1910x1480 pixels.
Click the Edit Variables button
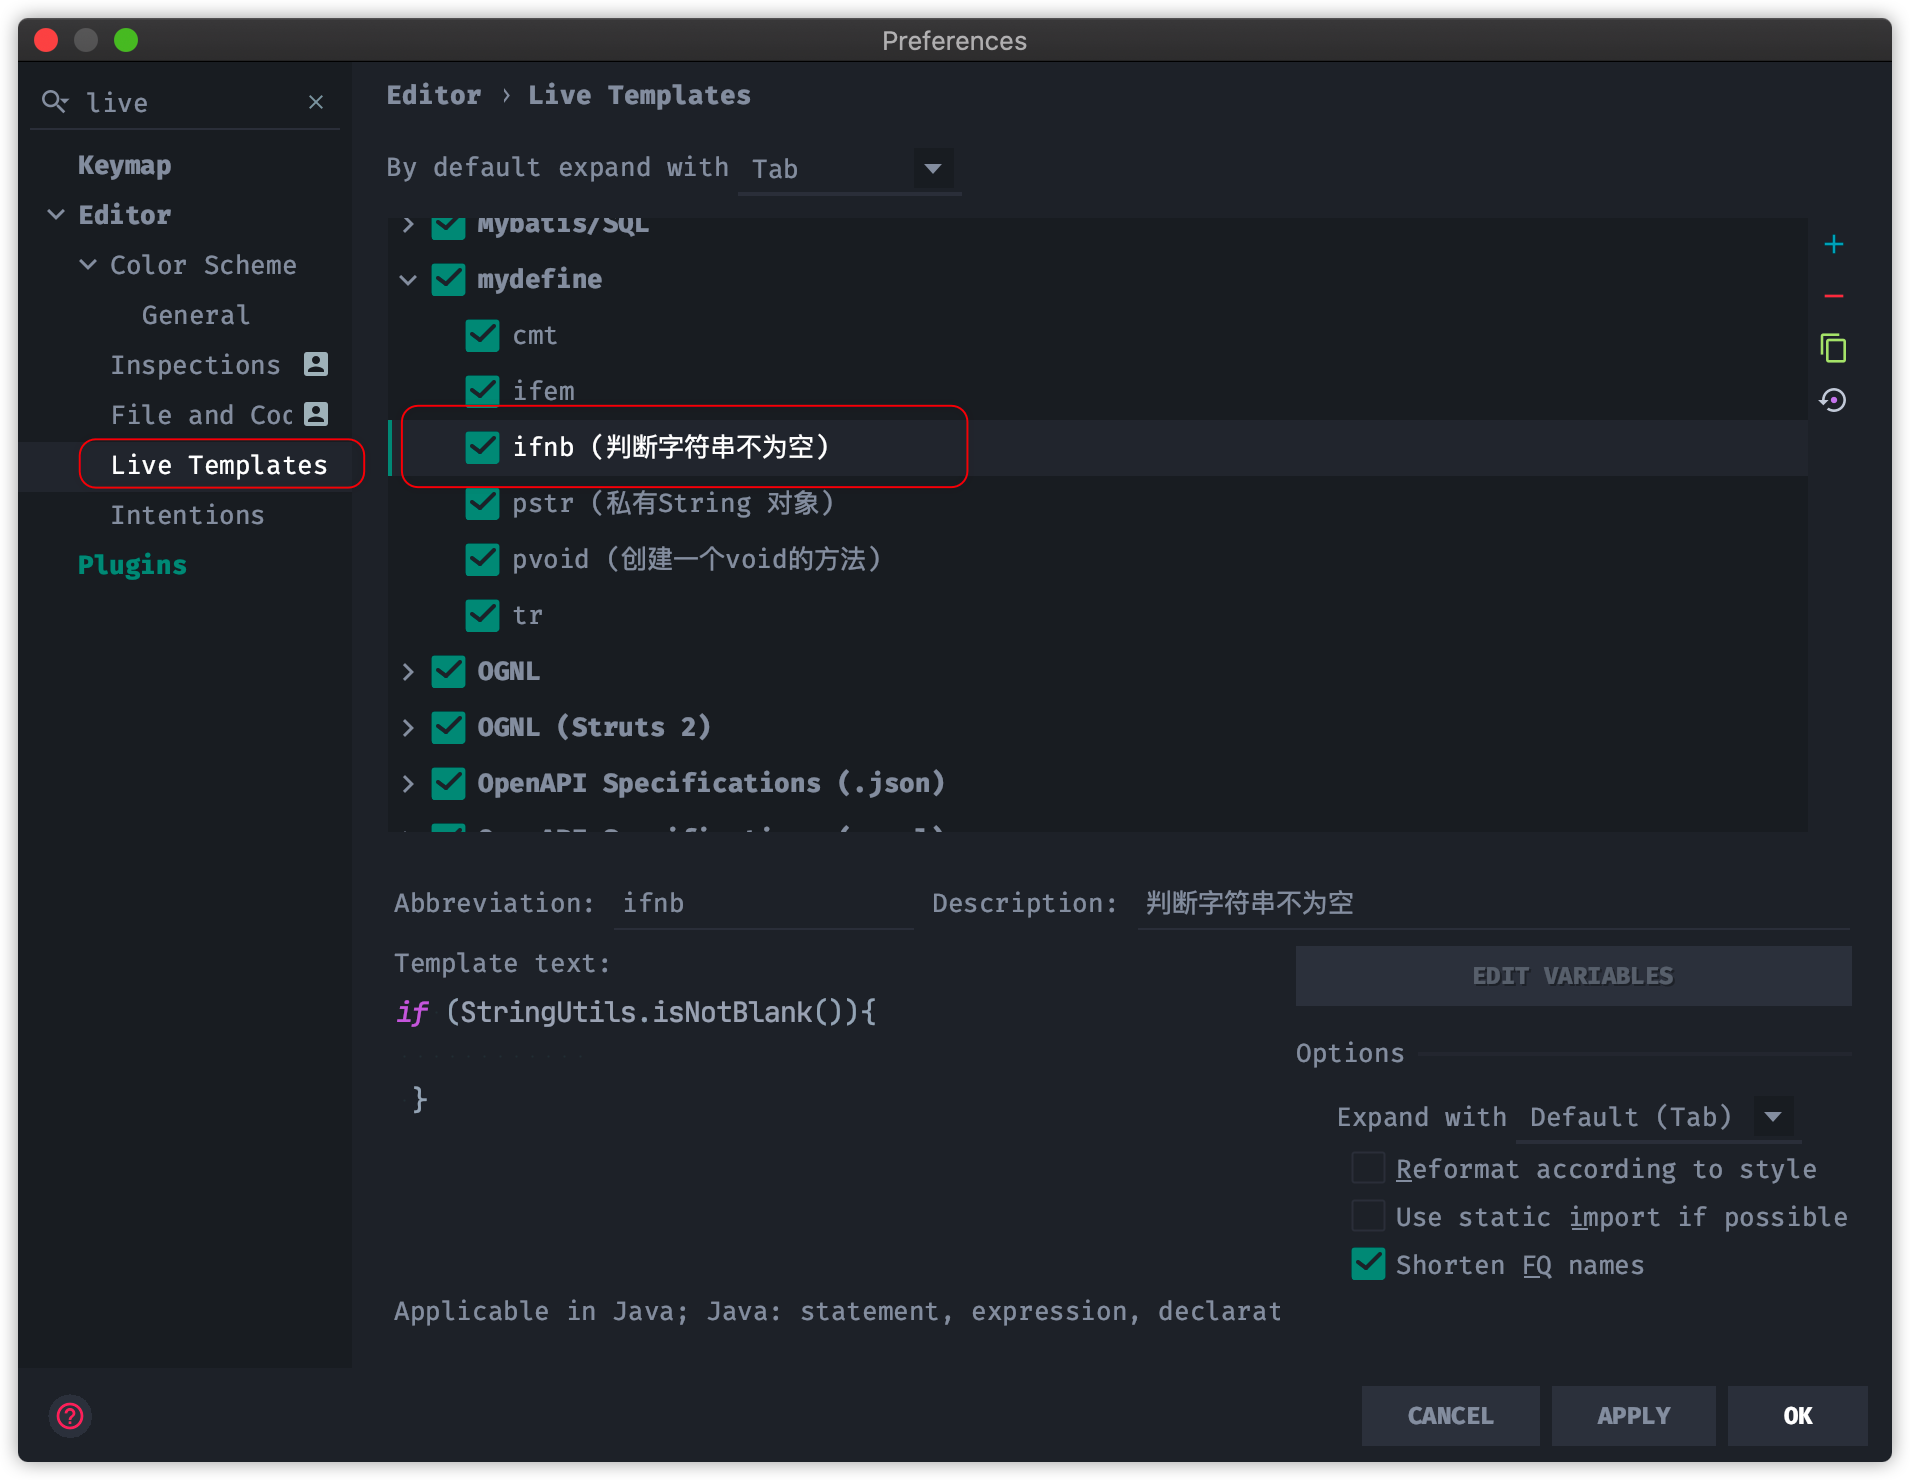(1572, 975)
